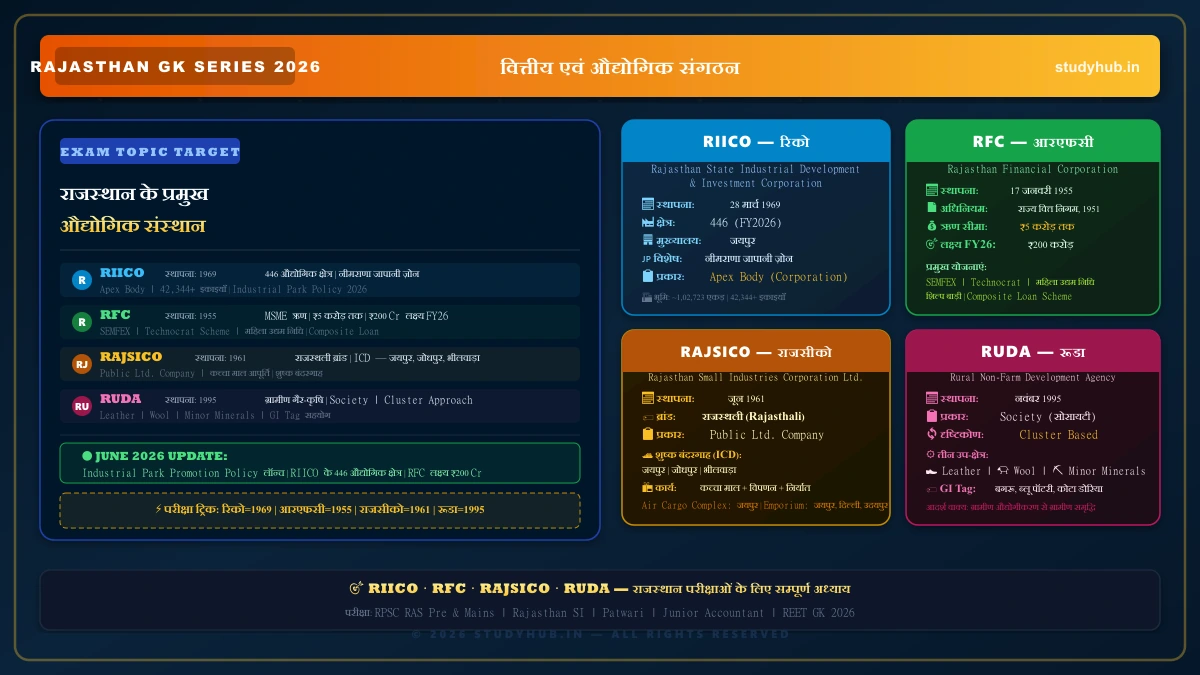Click the JUNE 2026 UPDATE heading
Screen dimensions: 1200x675
161,456
